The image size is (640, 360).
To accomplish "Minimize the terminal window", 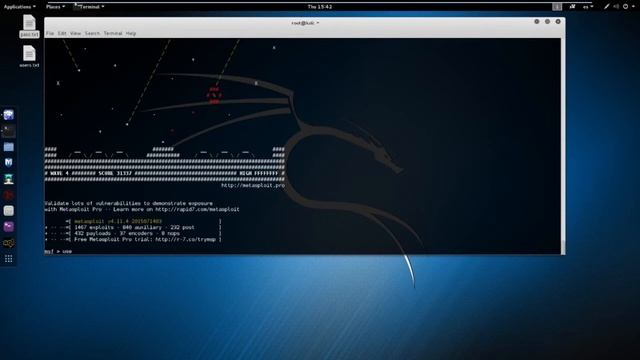I will point(537,22).
